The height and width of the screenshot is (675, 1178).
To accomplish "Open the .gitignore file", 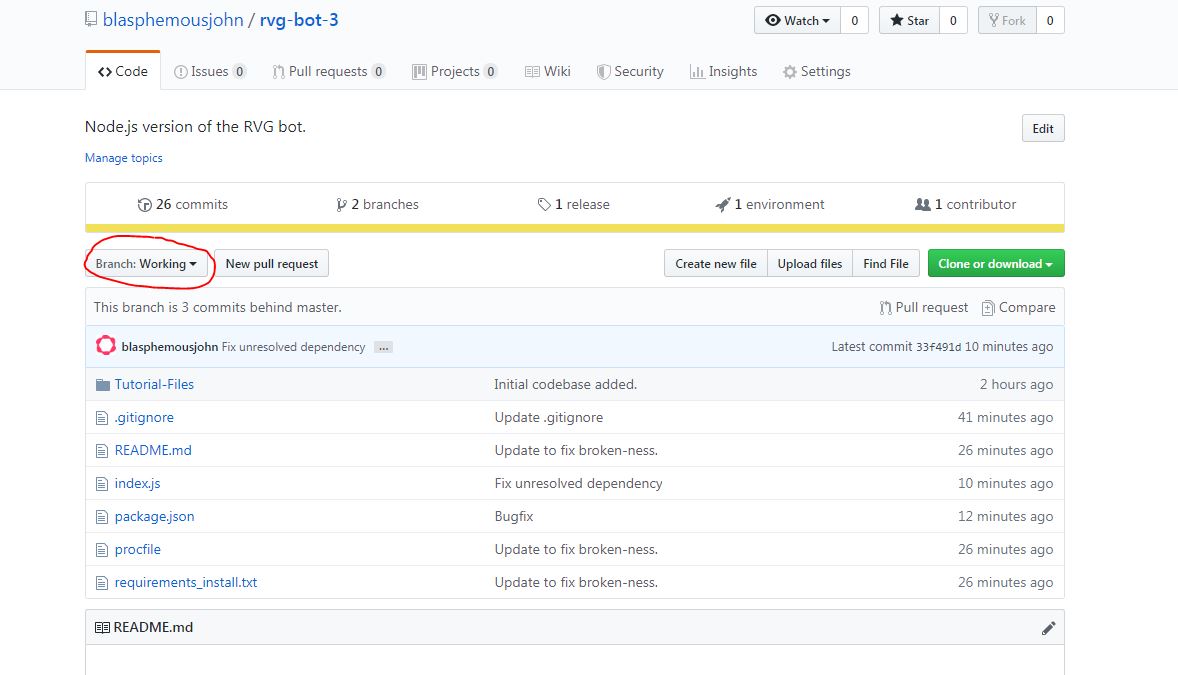I will (x=144, y=417).
